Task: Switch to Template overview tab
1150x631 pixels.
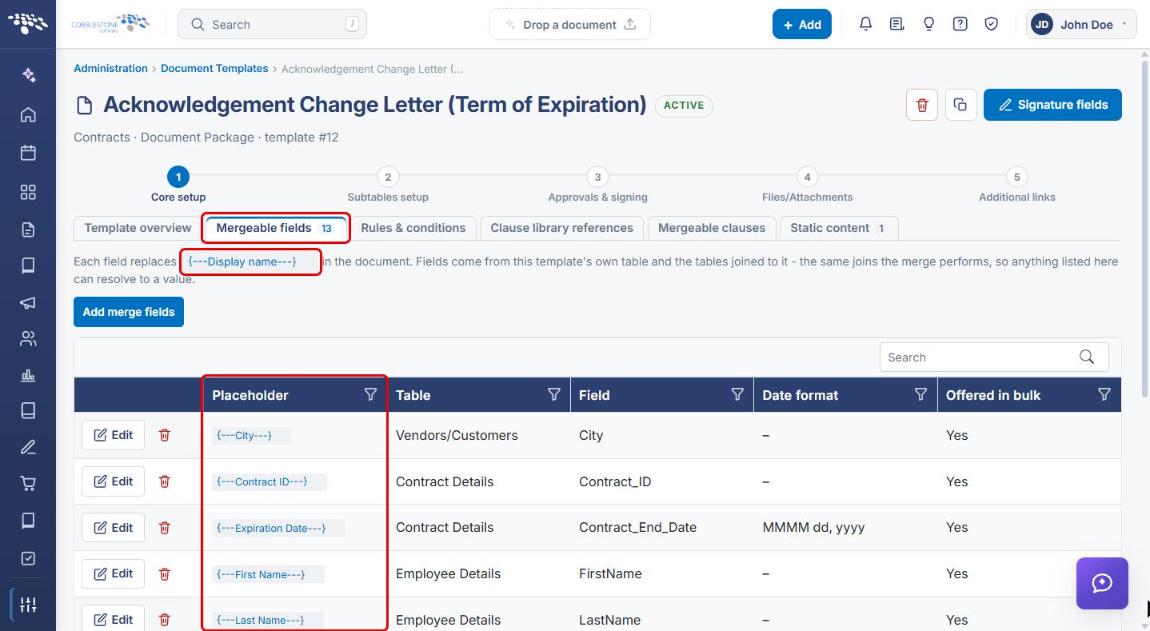Action: (137, 228)
